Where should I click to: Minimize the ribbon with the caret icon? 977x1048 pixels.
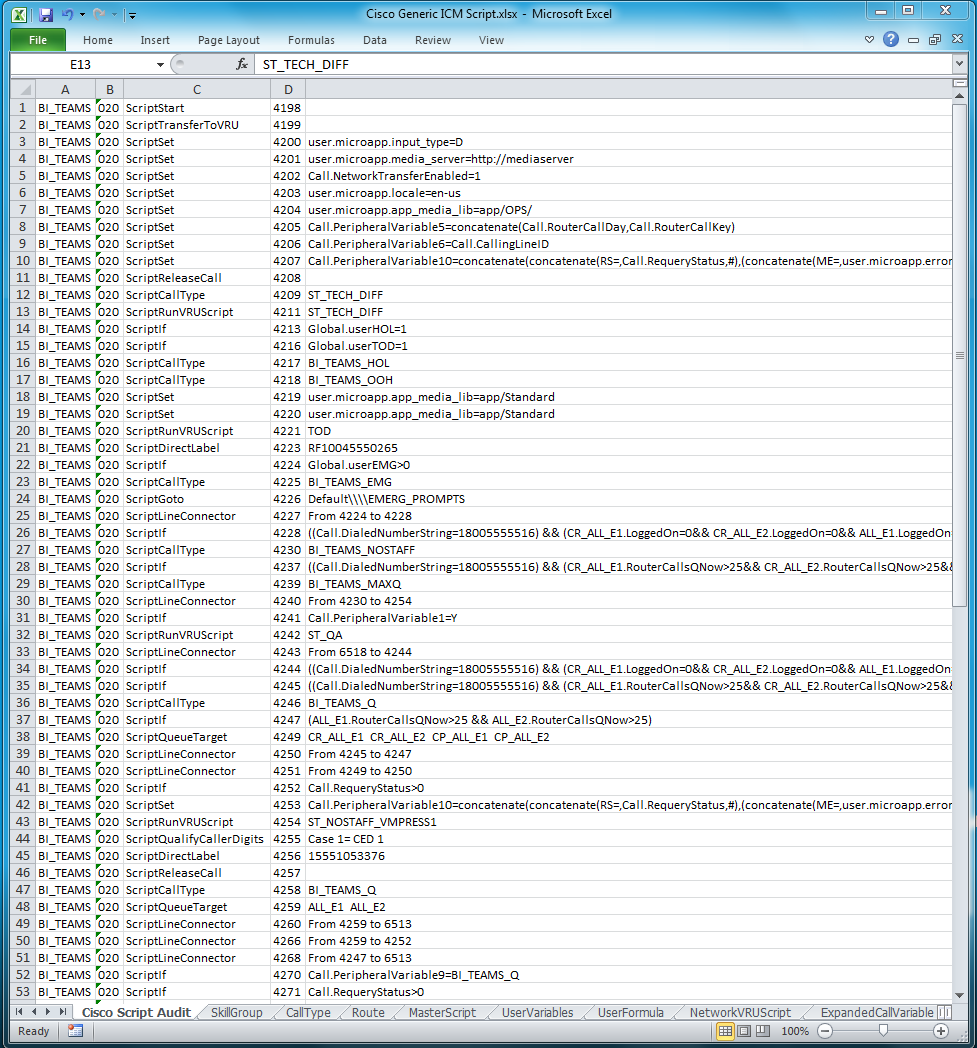point(869,39)
